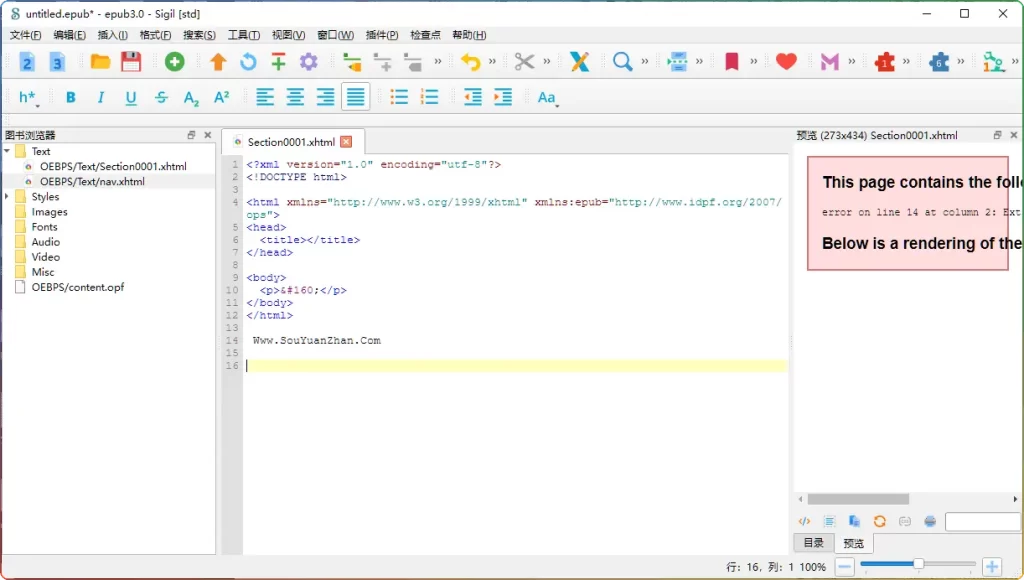This screenshot has height=580, width=1024.
Task: Expand toolbar overflow after M icon
Action: pyautogui.click(x=852, y=62)
